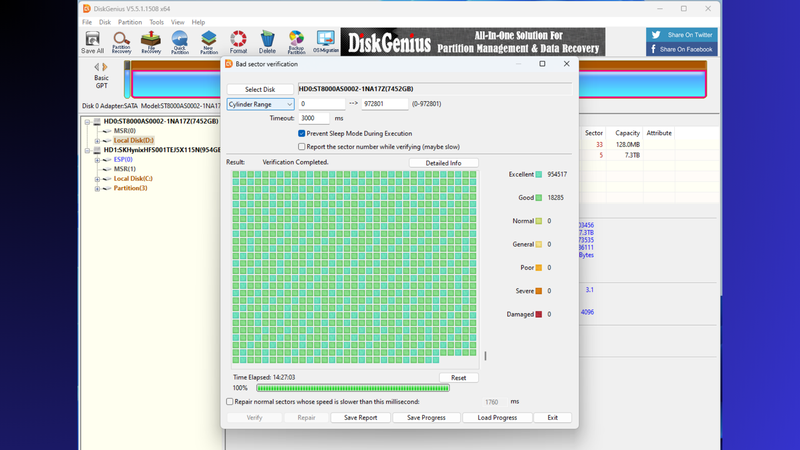Click the New Partition icon
The image size is (800, 450).
tap(209, 42)
